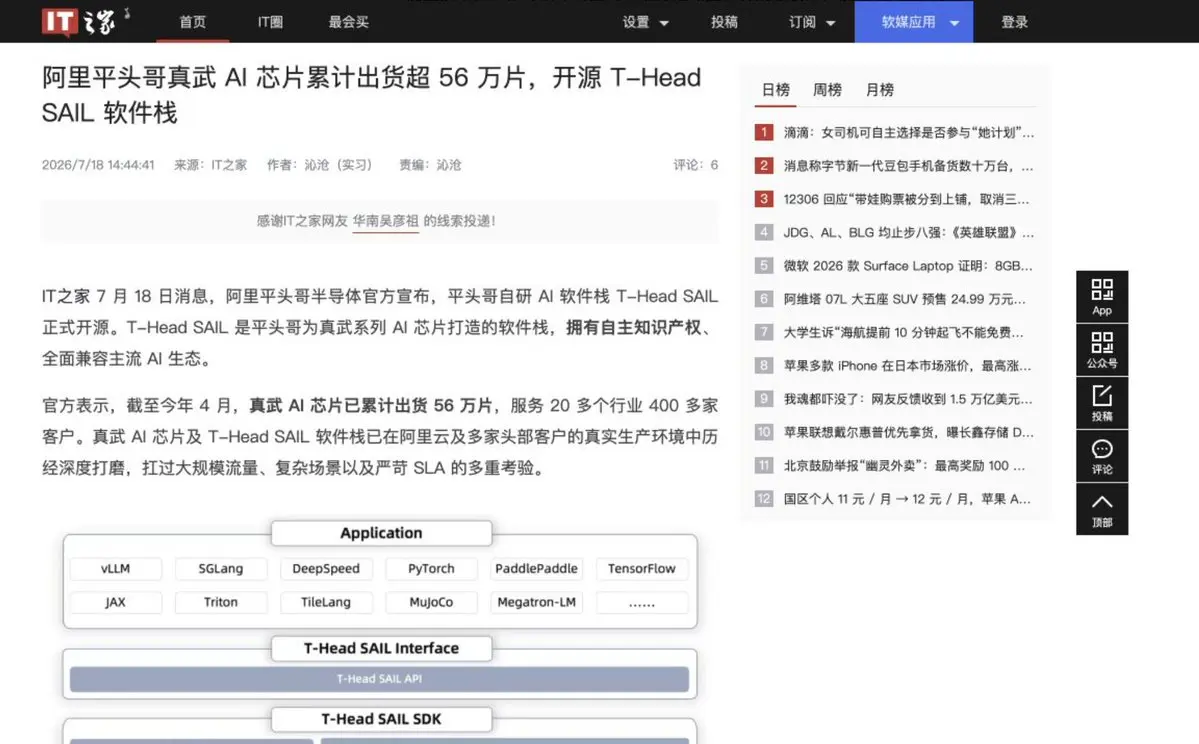
Task: Go to IT圈 in navigation
Action: click(x=270, y=22)
